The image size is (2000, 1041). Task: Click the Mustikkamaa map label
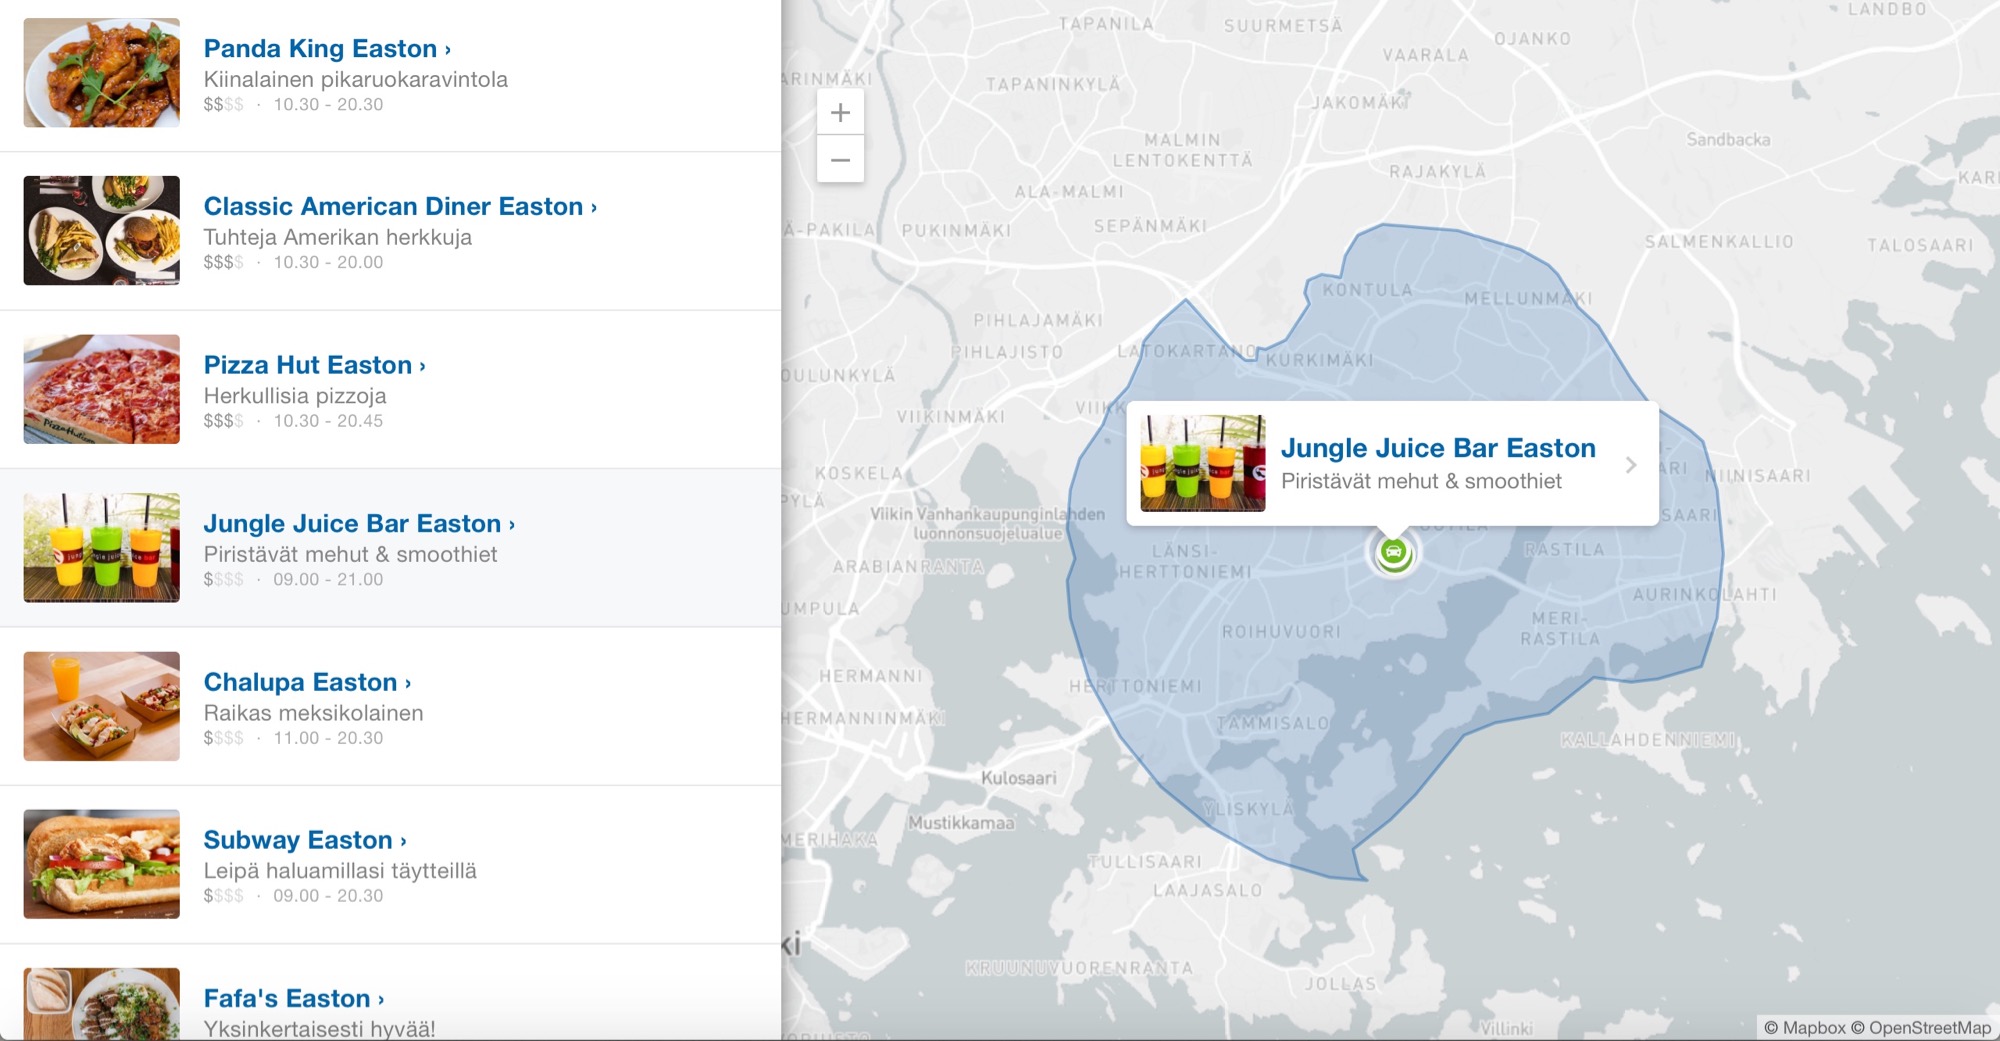click(x=961, y=823)
